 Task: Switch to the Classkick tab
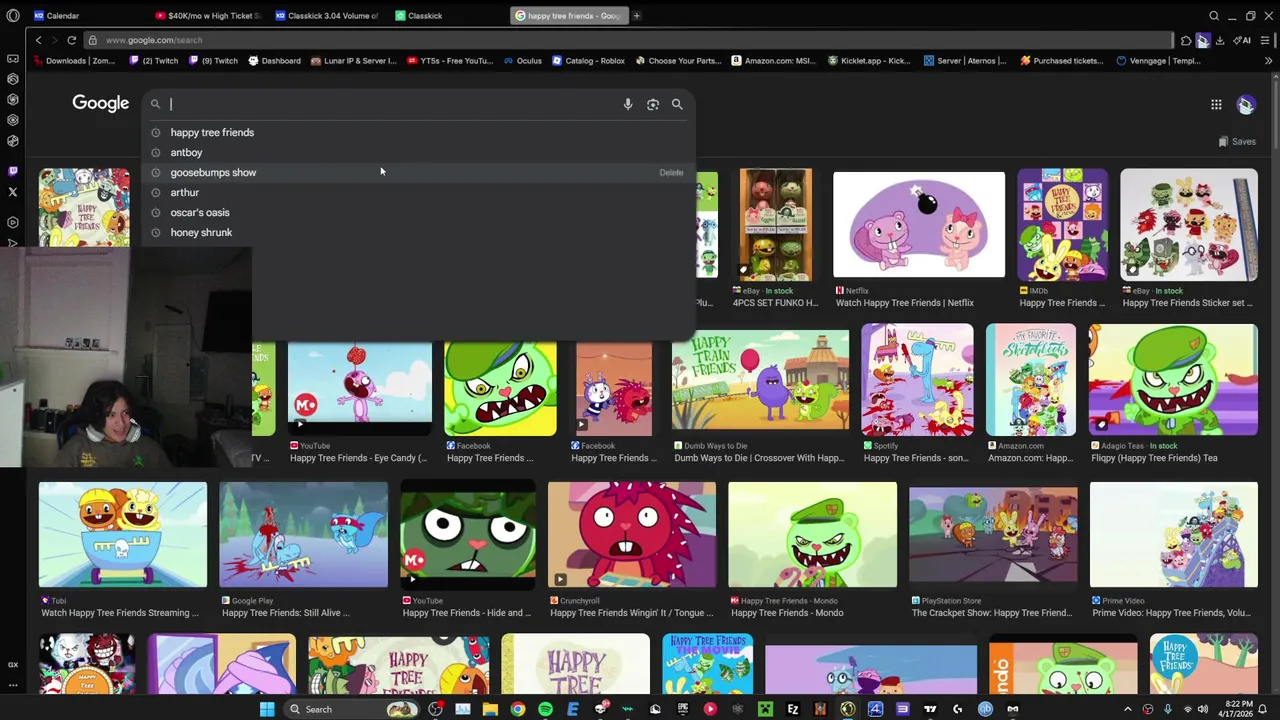tap(448, 16)
